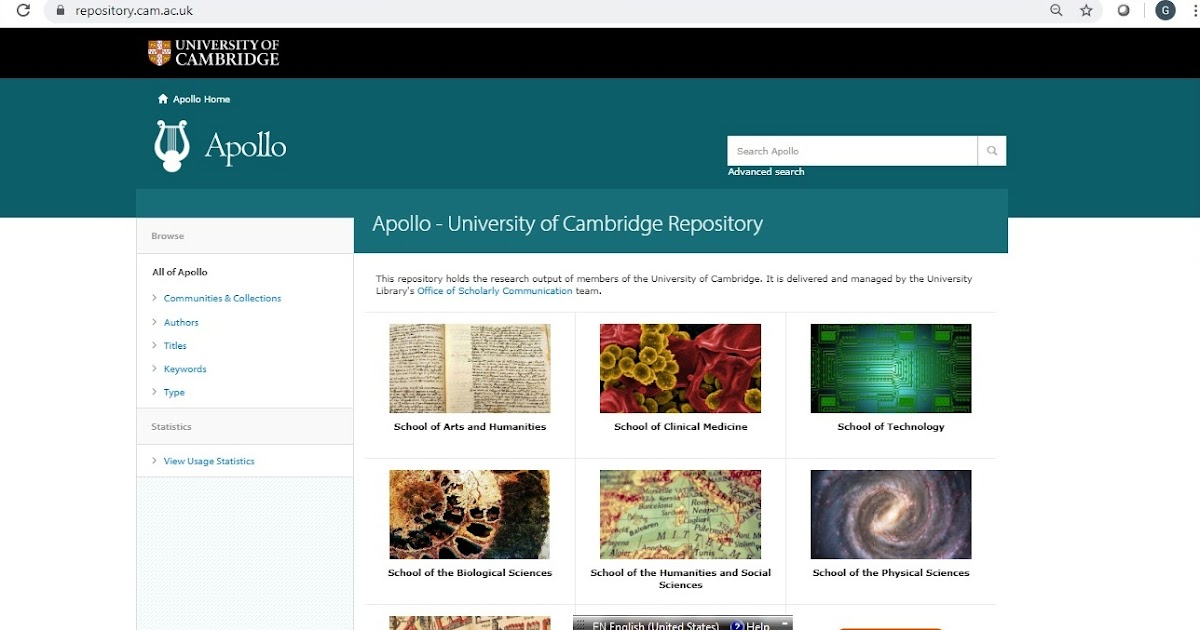1200x630 pixels.
Task: Click the search magnifier button in Apollo search bar
Action: 991,150
